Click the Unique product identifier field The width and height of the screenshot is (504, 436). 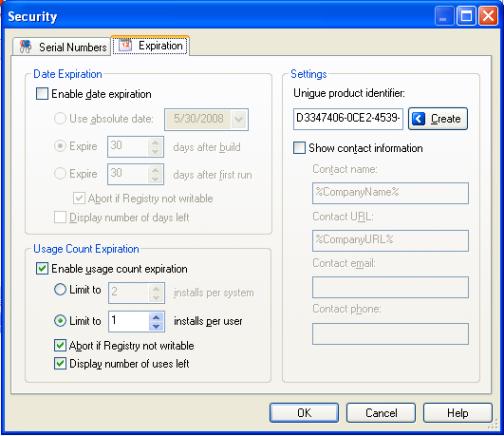[x=348, y=118]
